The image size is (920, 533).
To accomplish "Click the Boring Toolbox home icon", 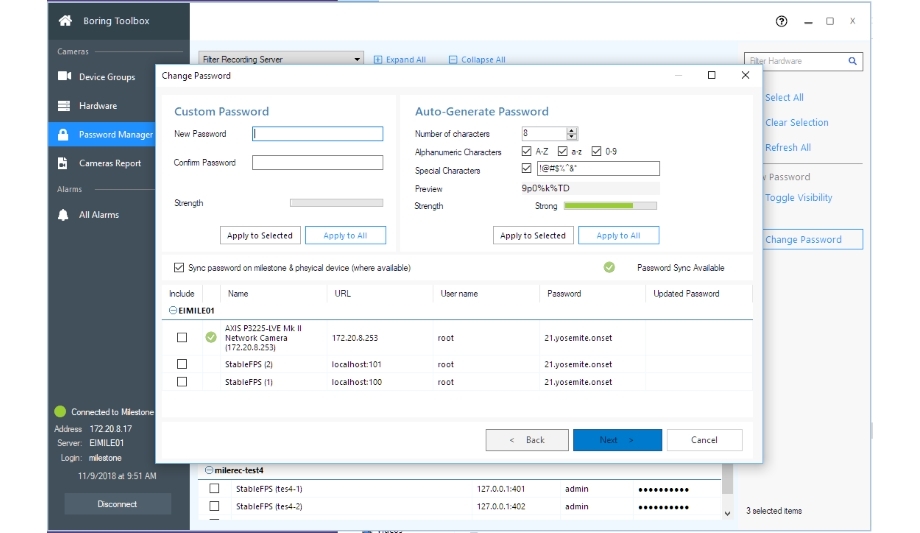I will click(x=65, y=20).
